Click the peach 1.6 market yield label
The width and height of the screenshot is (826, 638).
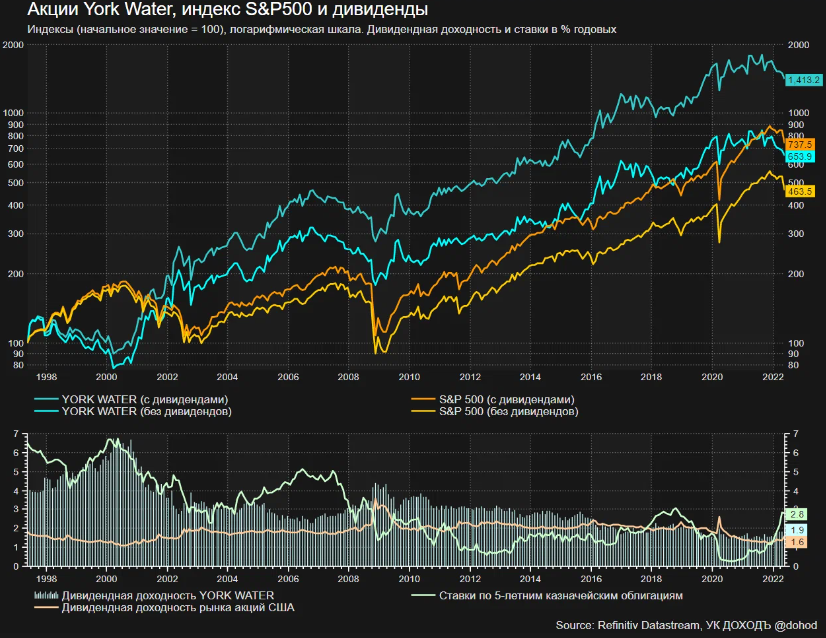797,541
